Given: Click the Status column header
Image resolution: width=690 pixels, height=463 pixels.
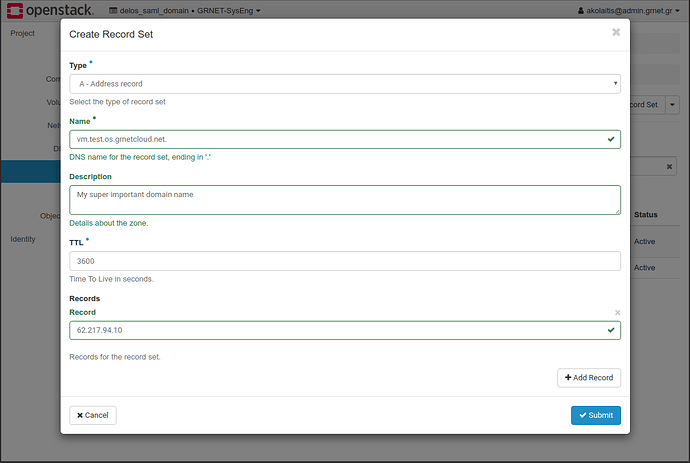Looking at the screenshot, I should pyautogui.click(x=646, y=215).
